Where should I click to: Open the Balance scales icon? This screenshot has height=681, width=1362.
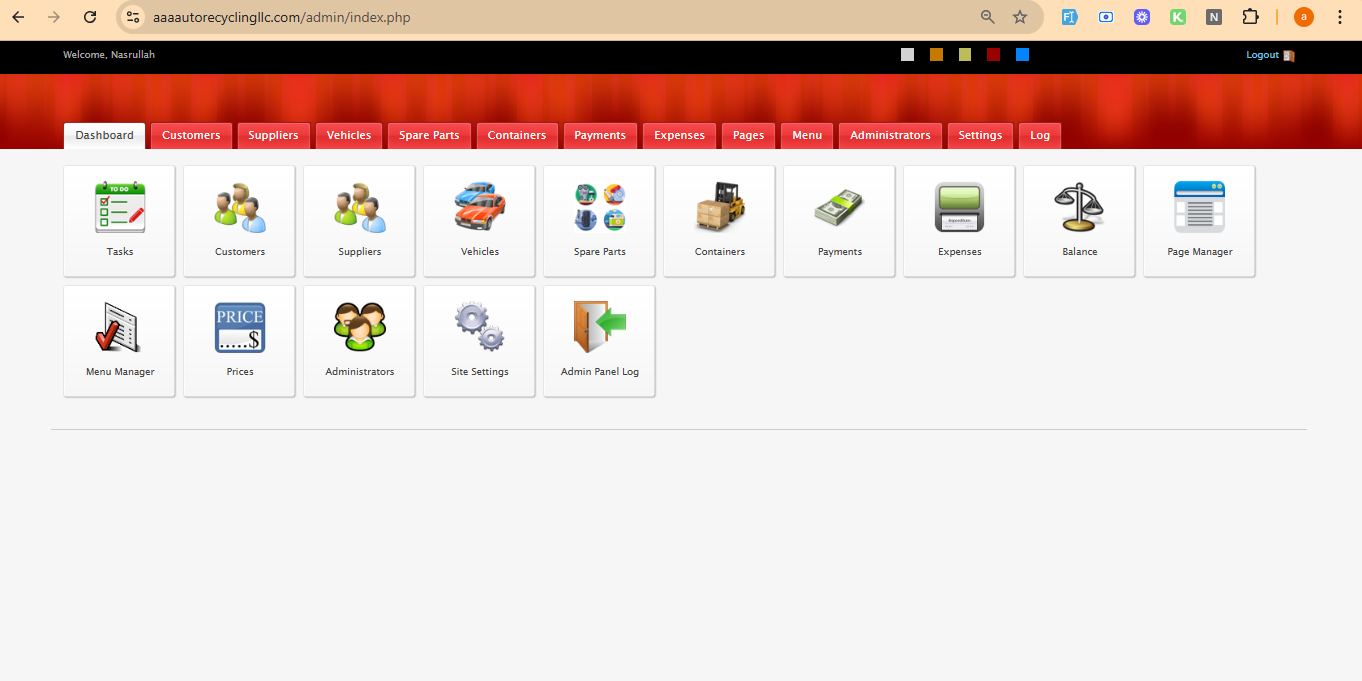click(x=1079, y=208)
